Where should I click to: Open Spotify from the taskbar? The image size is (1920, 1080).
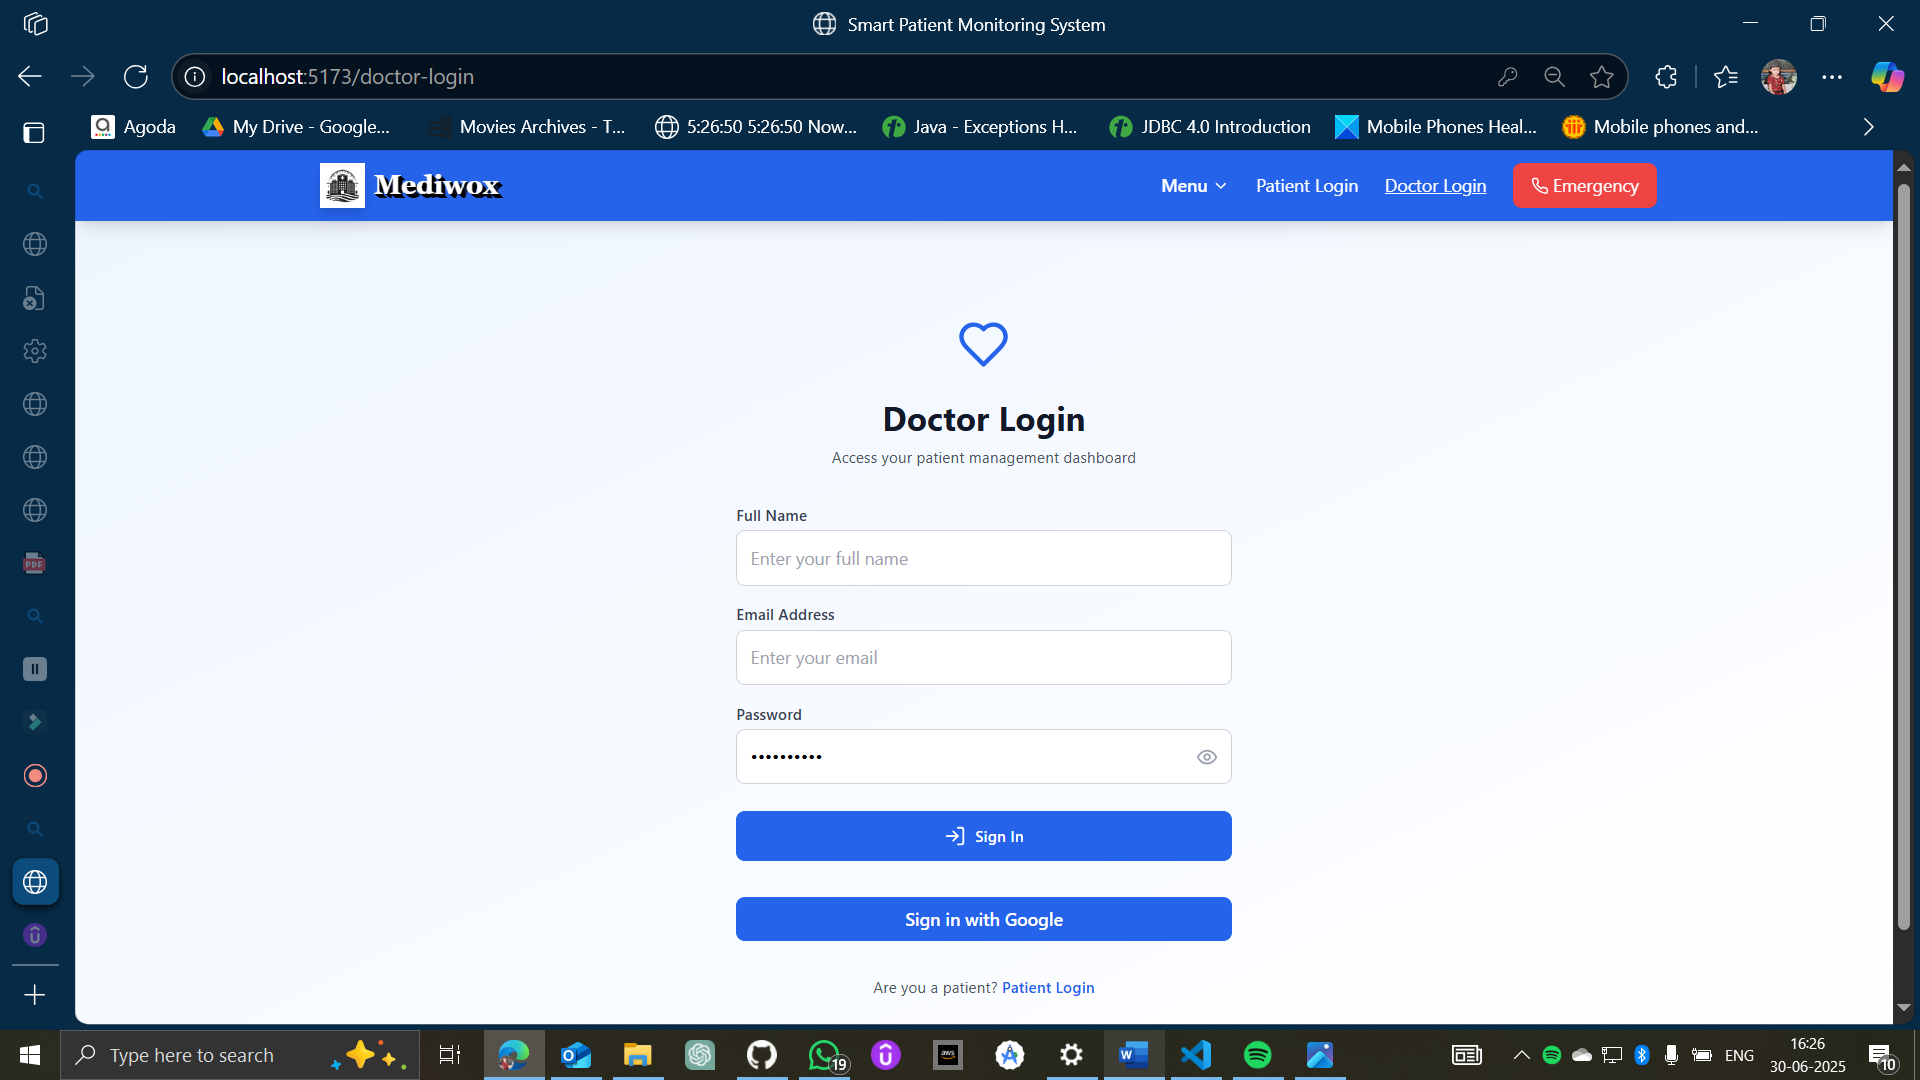[x=1257, y=1055]
